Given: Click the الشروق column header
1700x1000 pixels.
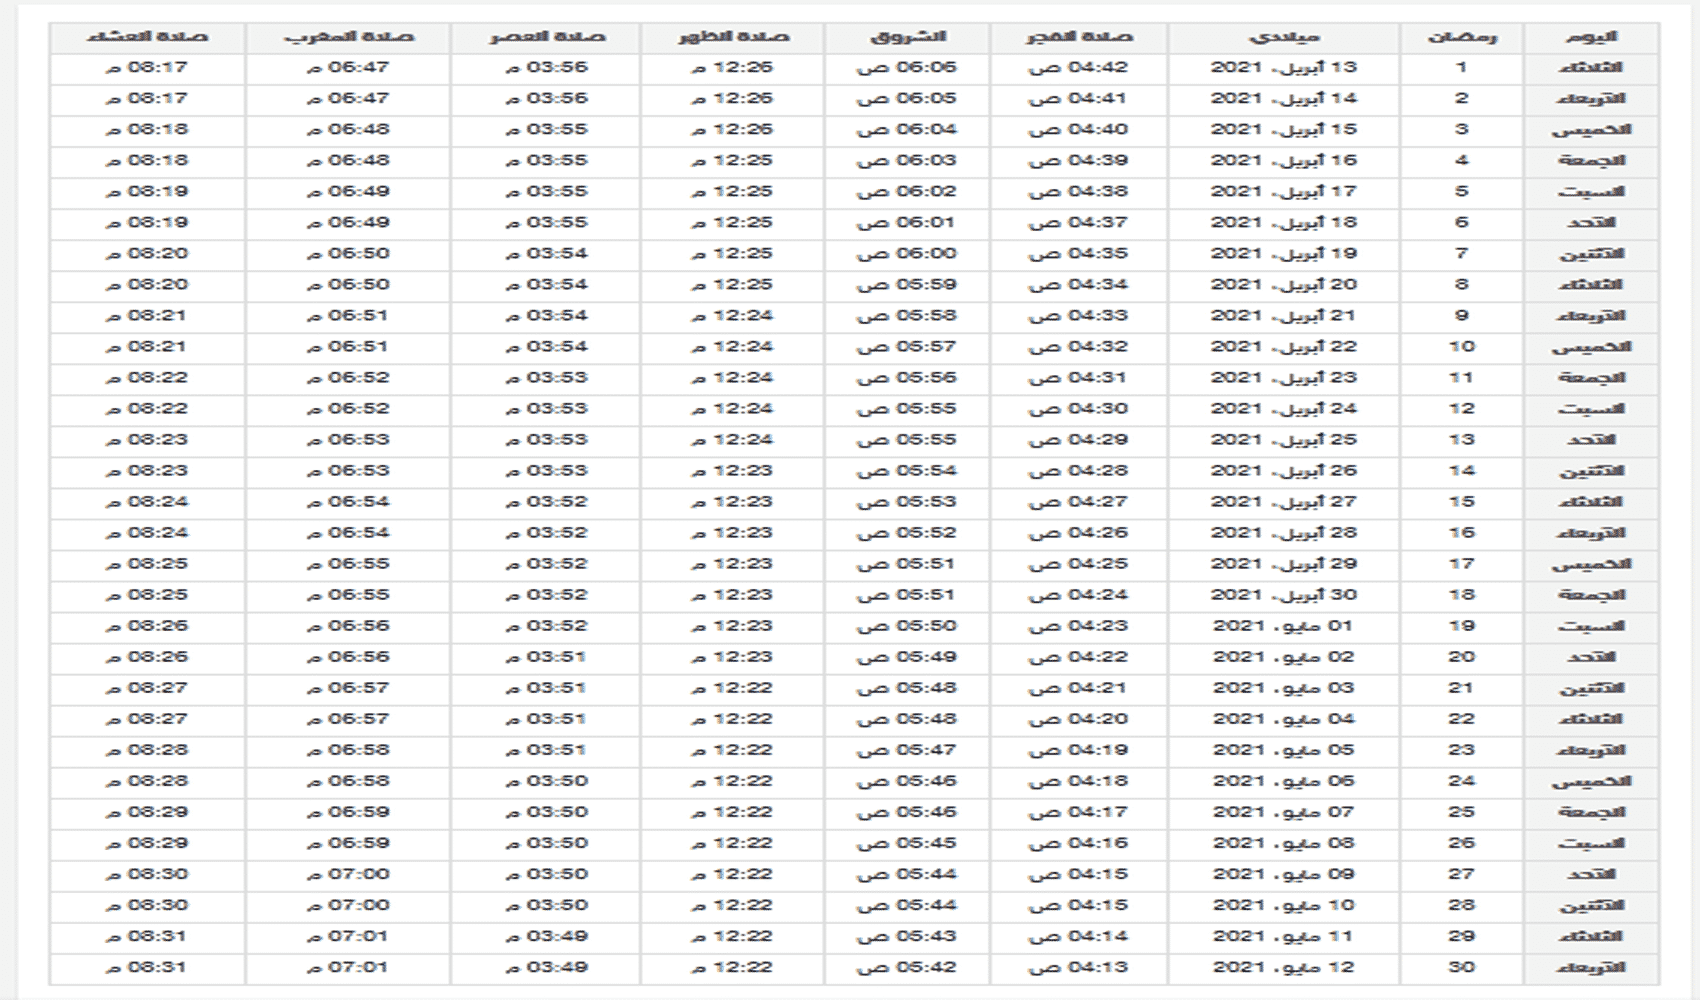Looking at the screenshot, I should 907,37.
